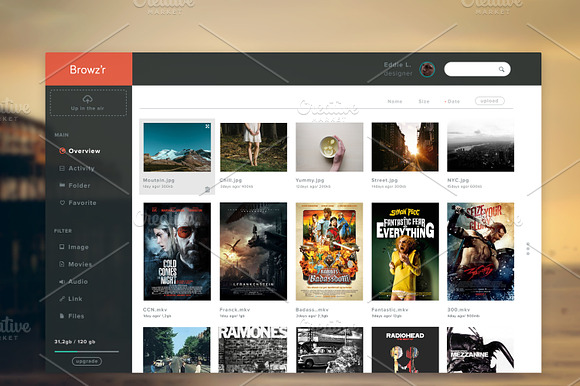
Task: Filter the files by Image
Action: pos(74,247)
